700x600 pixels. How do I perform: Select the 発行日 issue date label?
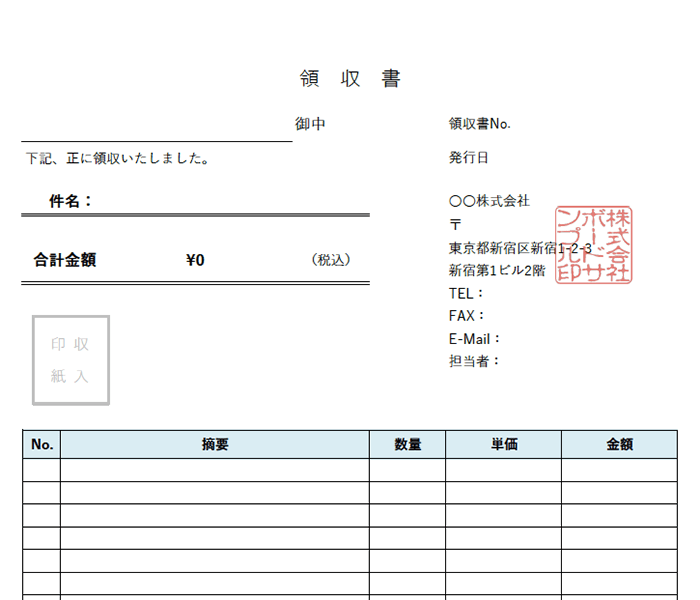[x=468, y=158]
